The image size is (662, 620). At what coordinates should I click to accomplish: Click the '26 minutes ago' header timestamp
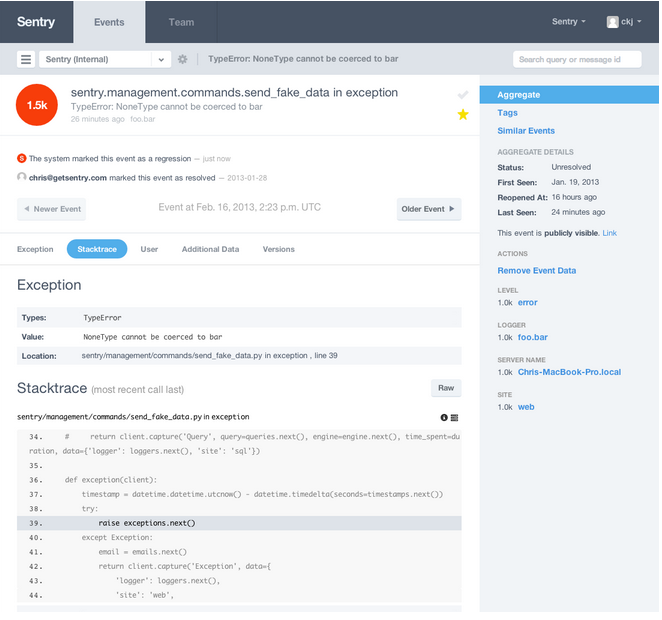click(98, 119)
